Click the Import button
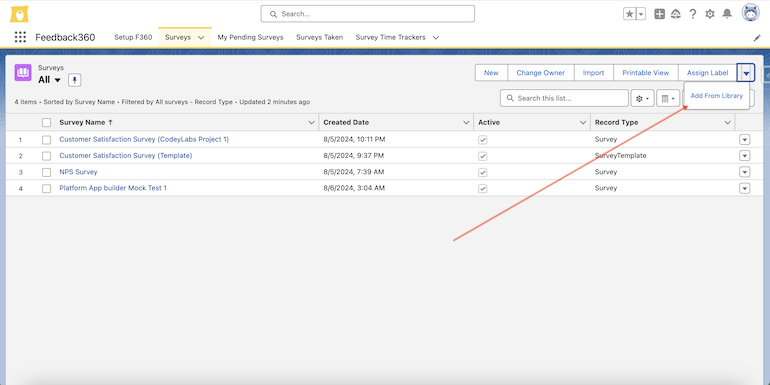Screen dimensions: 770x385 pos(593,73)
